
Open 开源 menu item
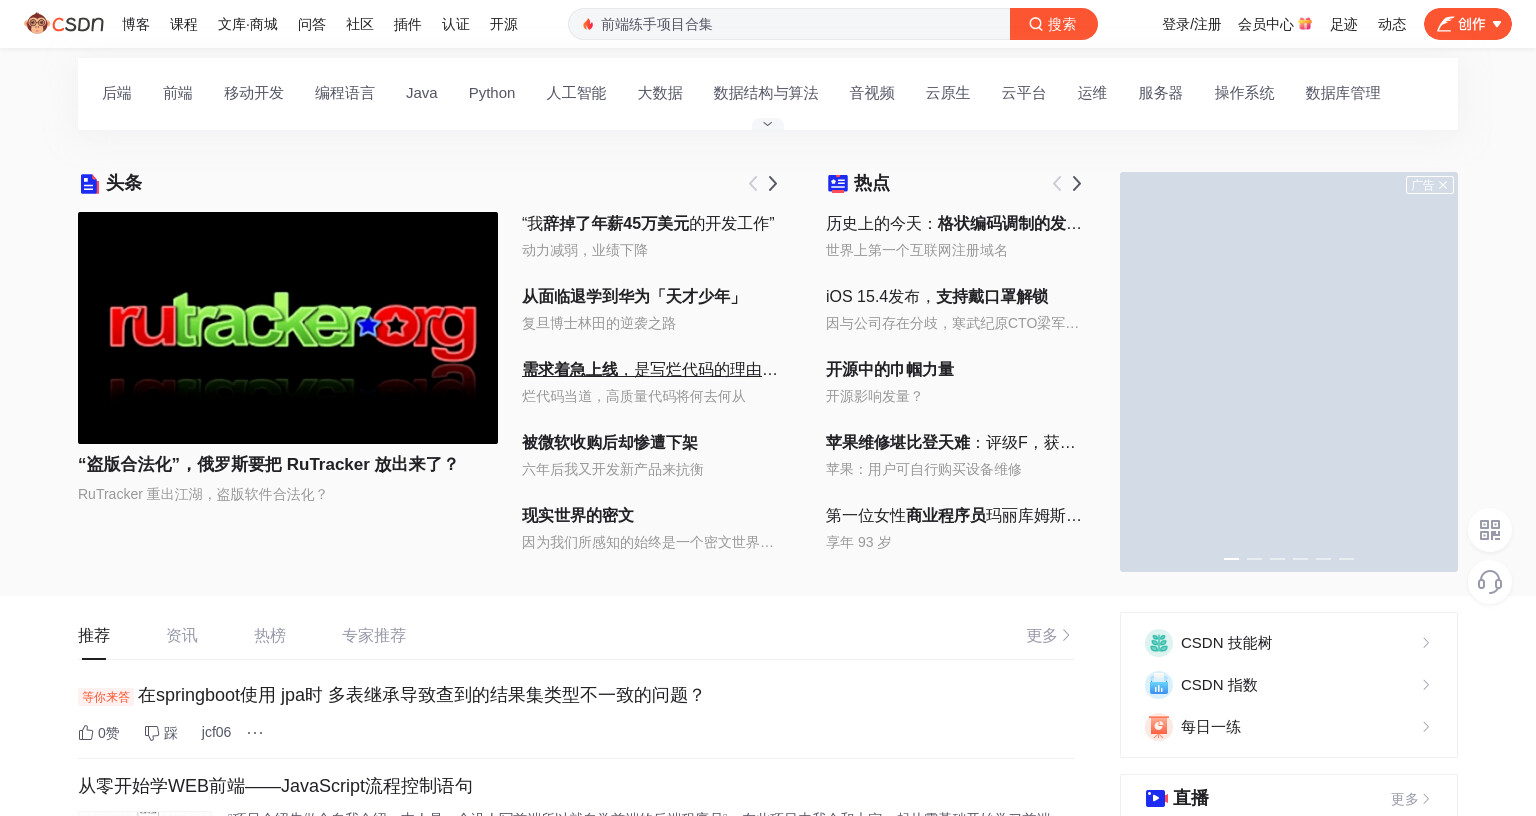click(504, 24)
